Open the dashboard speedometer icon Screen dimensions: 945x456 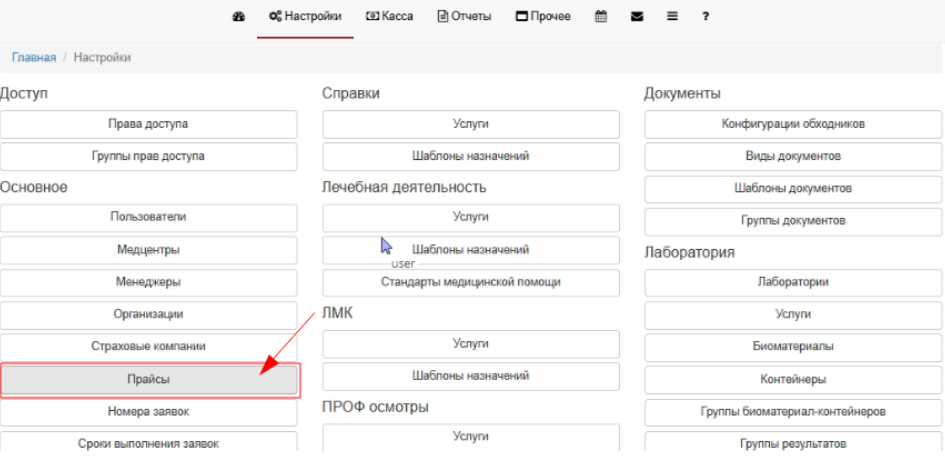pyautogui.click(x=239, y=17)
